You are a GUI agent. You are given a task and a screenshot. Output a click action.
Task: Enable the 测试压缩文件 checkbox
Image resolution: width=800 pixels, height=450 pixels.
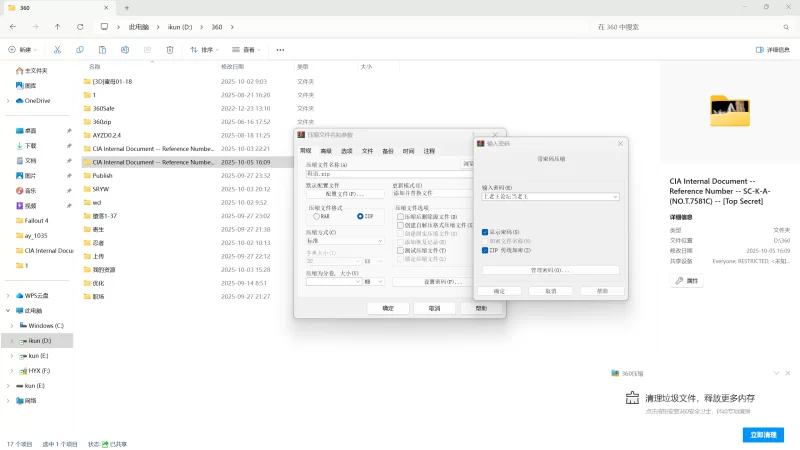tap(400, 250)
